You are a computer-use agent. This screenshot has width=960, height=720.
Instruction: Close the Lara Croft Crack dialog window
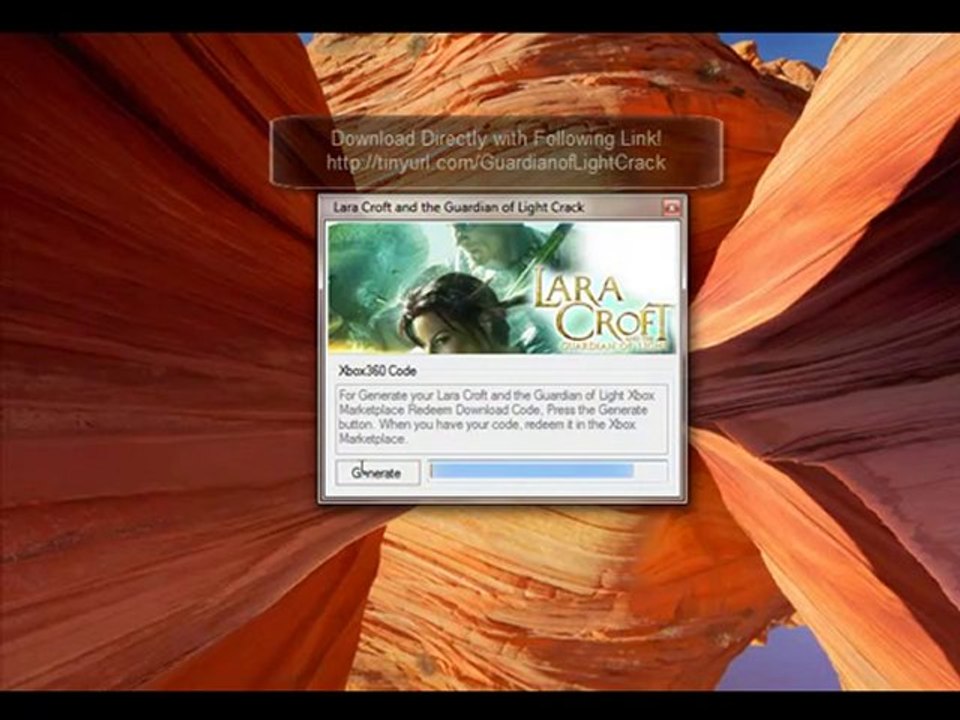point(672,208)
